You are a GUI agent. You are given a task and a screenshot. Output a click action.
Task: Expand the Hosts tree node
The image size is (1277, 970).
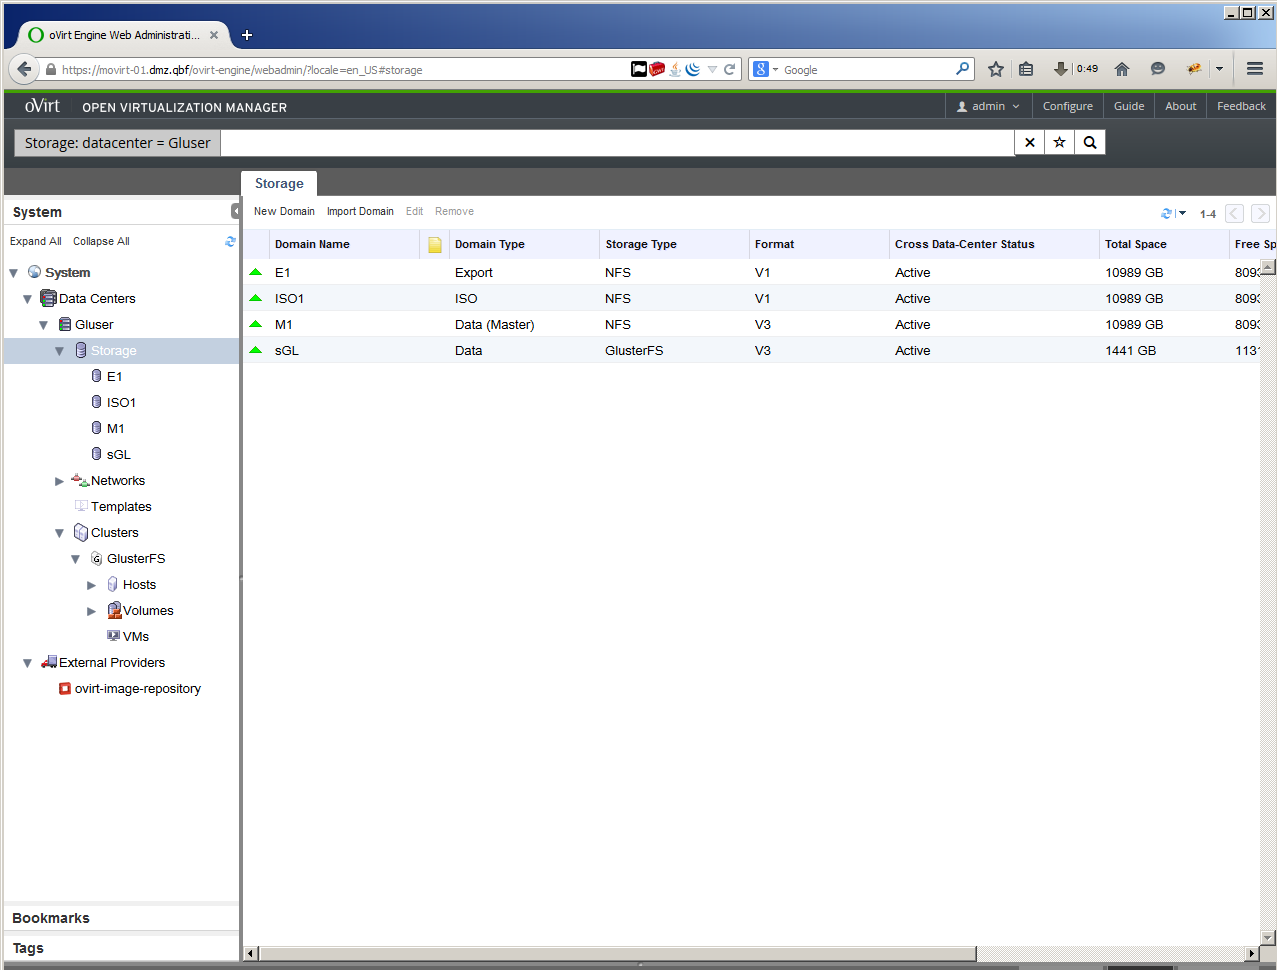pos(92,585)
